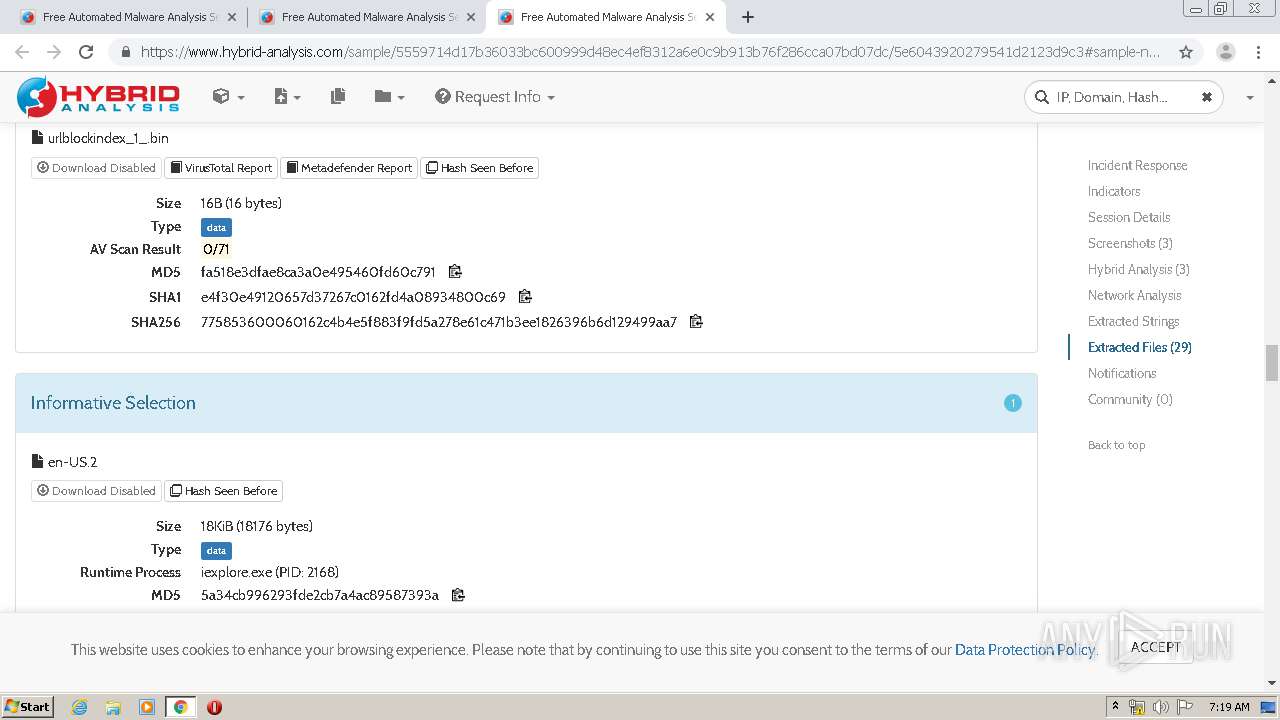Screen dimensions: 1280x720
Task: Open the sandbox cube dropdown menu
Action: 228,96
